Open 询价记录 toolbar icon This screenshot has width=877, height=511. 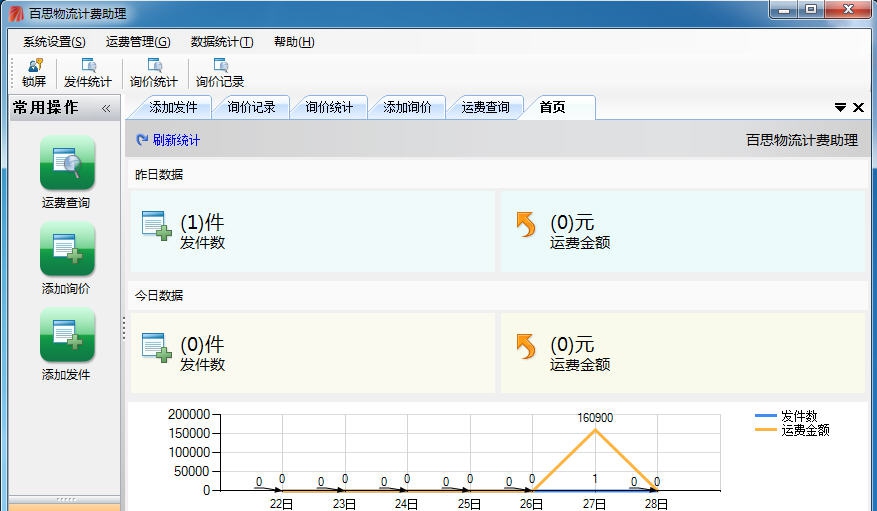pos(220,73)
